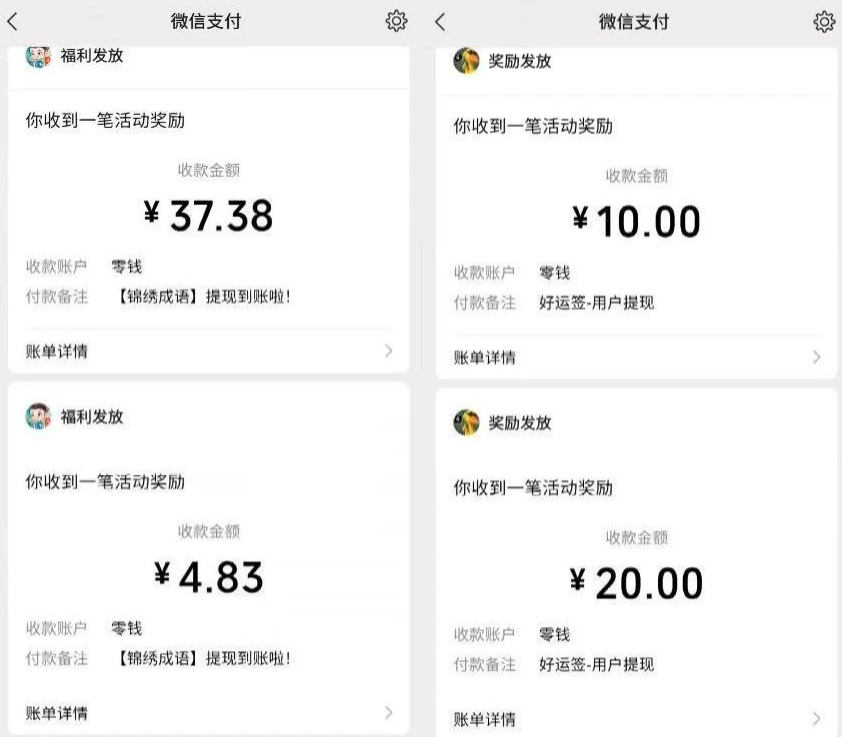Tap 奖励发放 avatar on the ¥10.00 card
842x737 pixels.
pos(466,61)
